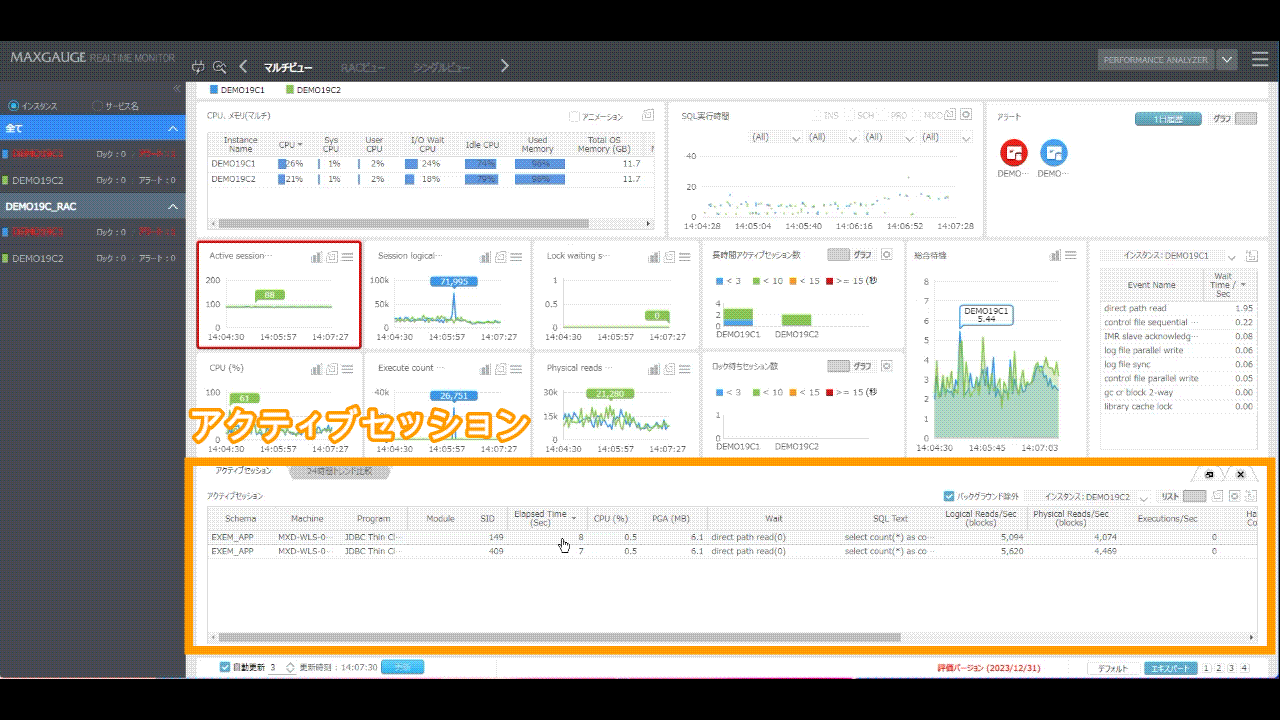The width and height of the screenshot is (1280, 720).
Task: Click settings icon on SQL実行時間 panel
Action: 966,115
